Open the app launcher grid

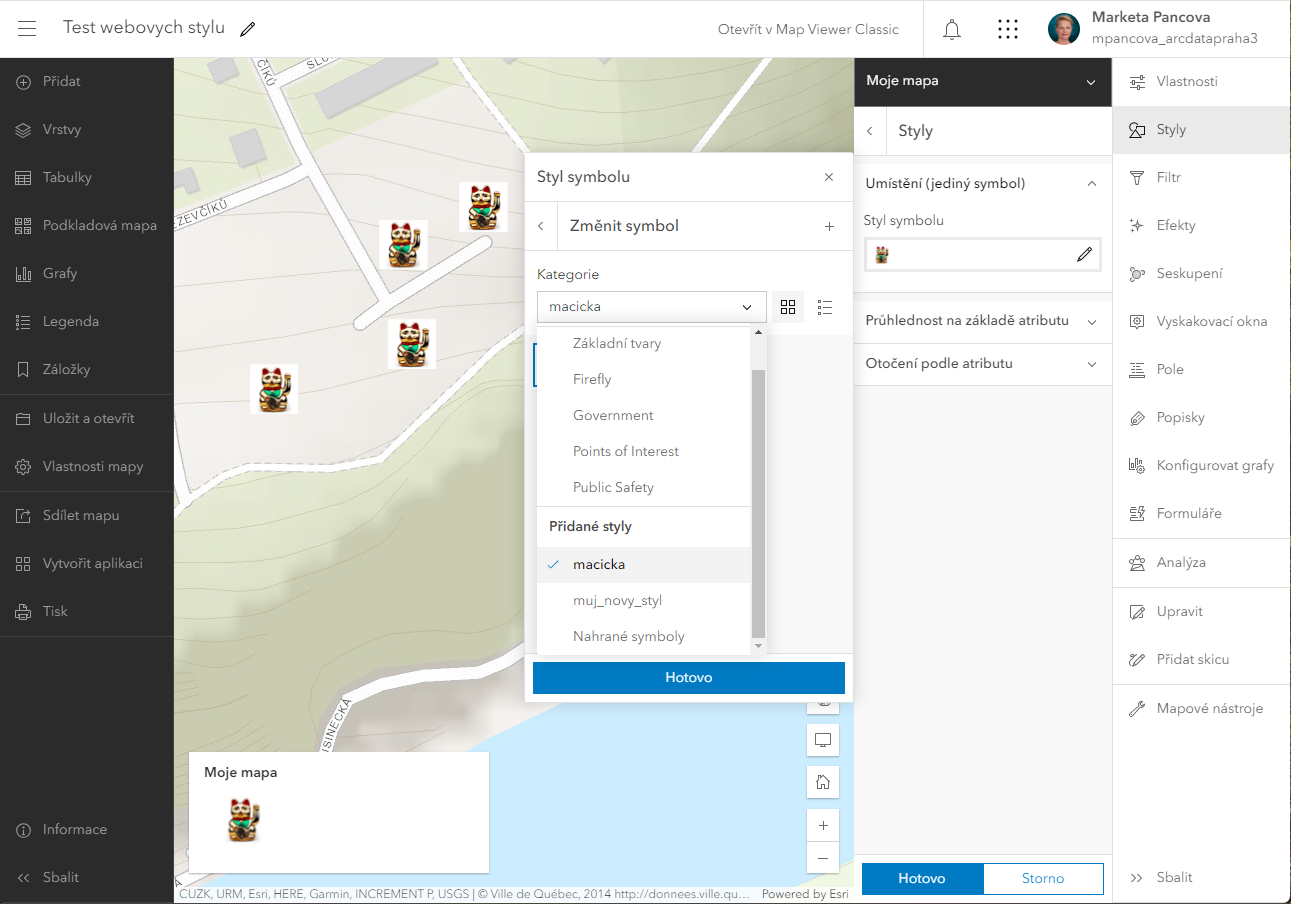(1008, 29)
